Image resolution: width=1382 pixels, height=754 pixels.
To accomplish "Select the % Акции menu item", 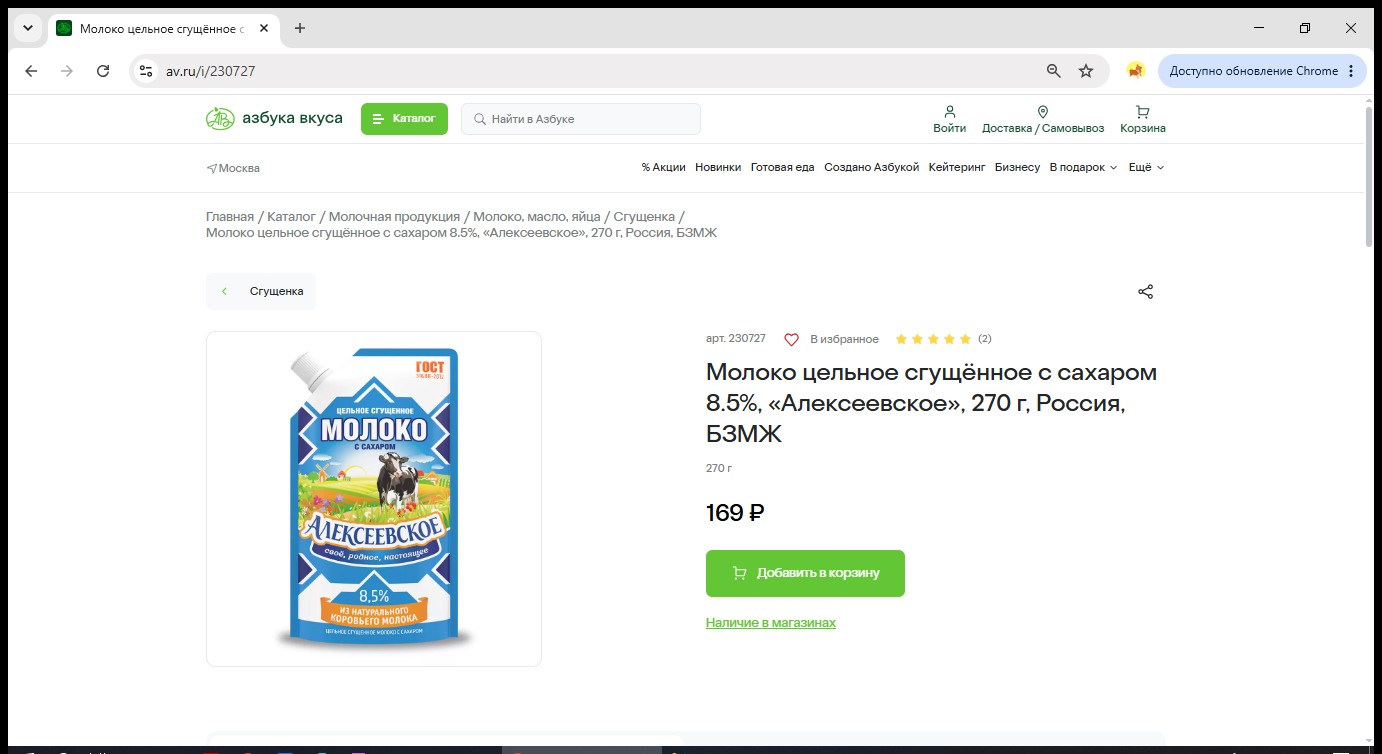I will coord(664,168).
